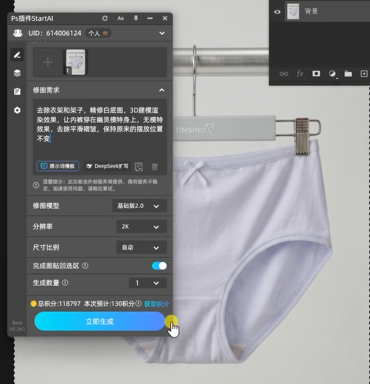Viewport: 370px width, 384px height.
Task: Open the 生成数量 count dropdown
Action: click(148, 283)
